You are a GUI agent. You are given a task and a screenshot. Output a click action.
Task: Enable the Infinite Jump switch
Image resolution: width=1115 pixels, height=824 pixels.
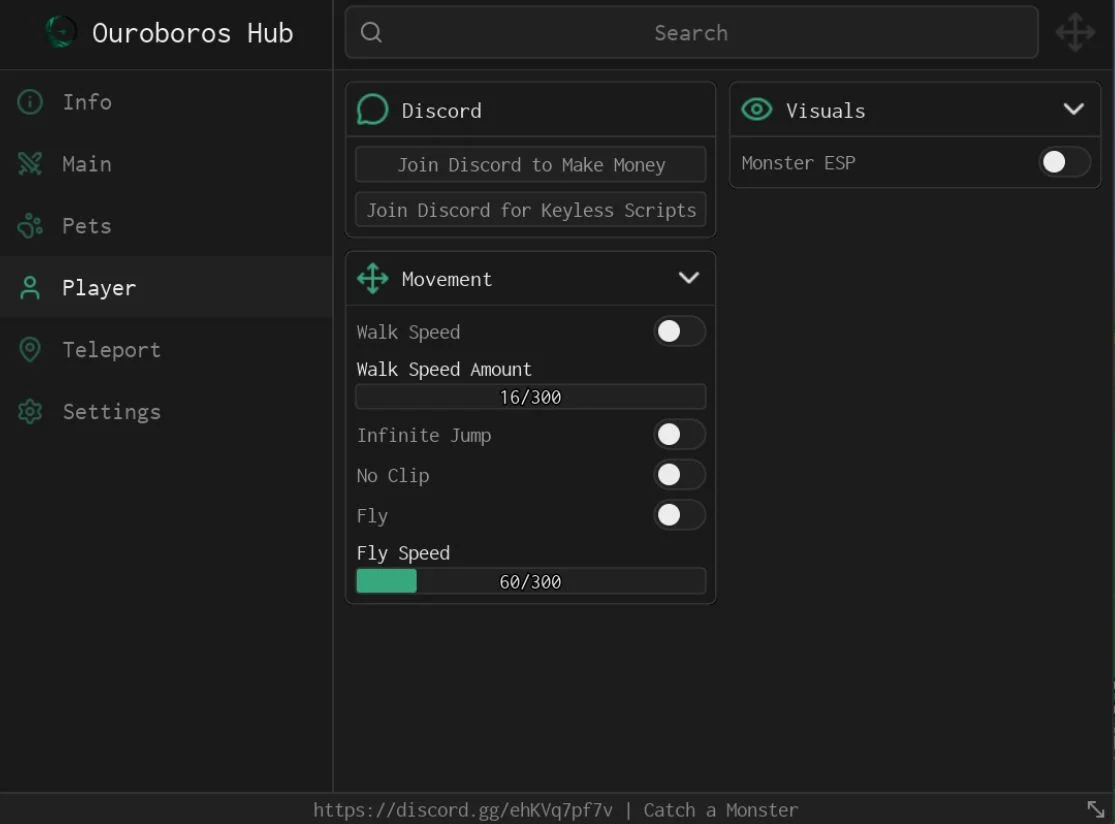[x=679, y=434]
